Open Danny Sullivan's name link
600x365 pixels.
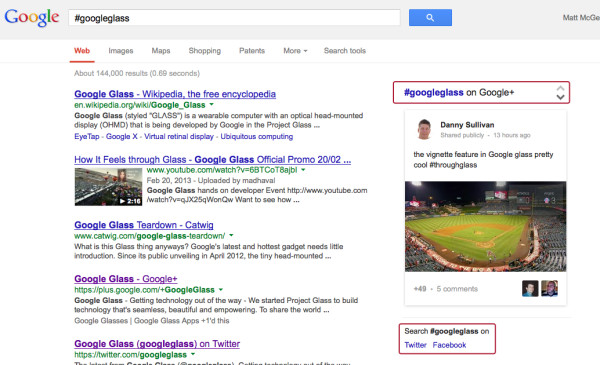pyautogui.click(x=467, y=125)
